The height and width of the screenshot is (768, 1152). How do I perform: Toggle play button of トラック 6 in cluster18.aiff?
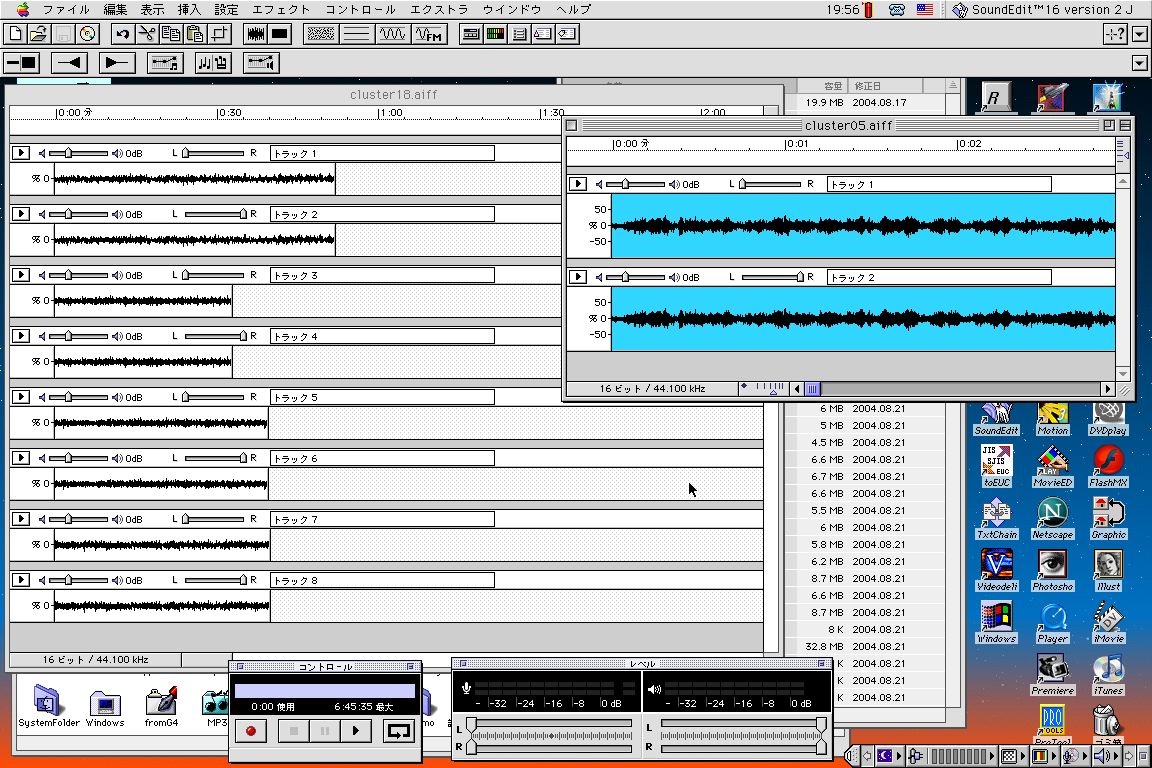[21, 458]
